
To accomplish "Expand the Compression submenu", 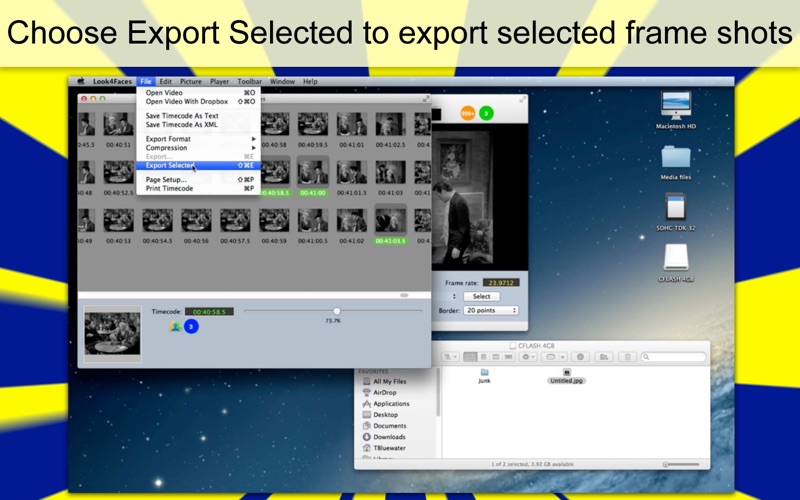I will coord(198,147).
